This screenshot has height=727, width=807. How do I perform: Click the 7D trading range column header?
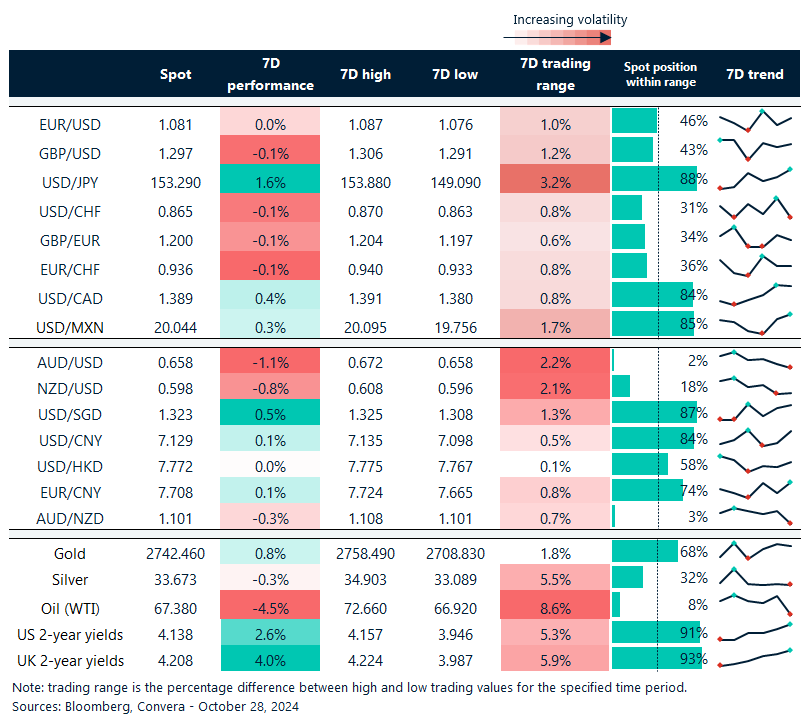pos(555,75)
